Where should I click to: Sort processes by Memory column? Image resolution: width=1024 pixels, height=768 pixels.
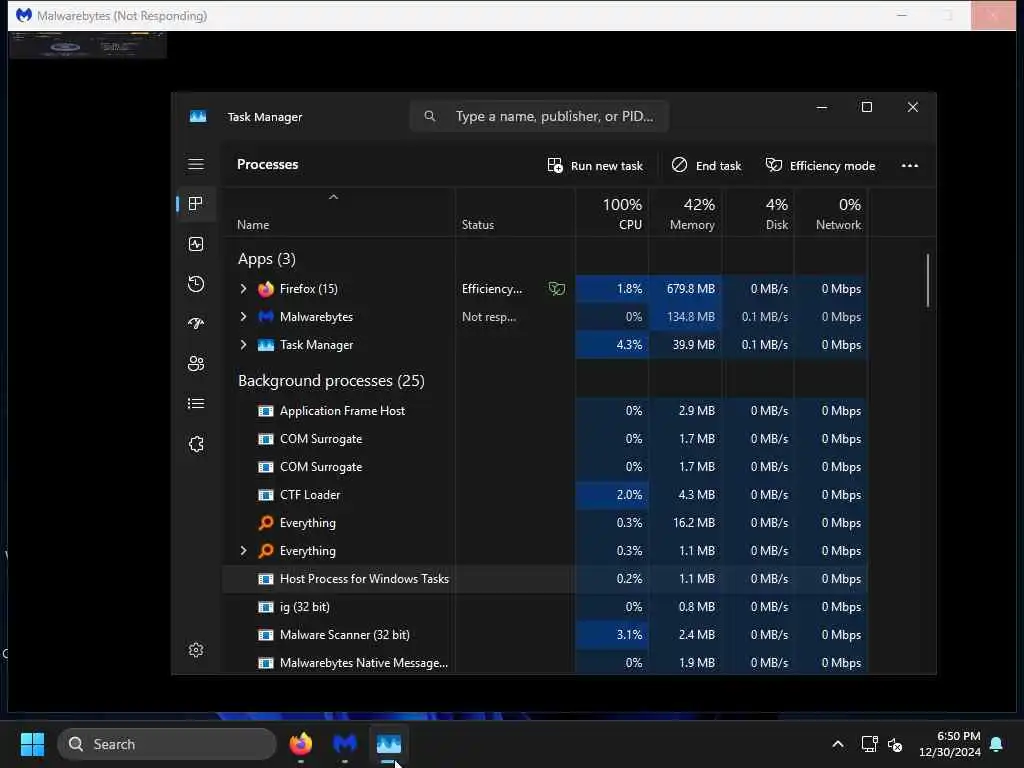coord(685,214)
